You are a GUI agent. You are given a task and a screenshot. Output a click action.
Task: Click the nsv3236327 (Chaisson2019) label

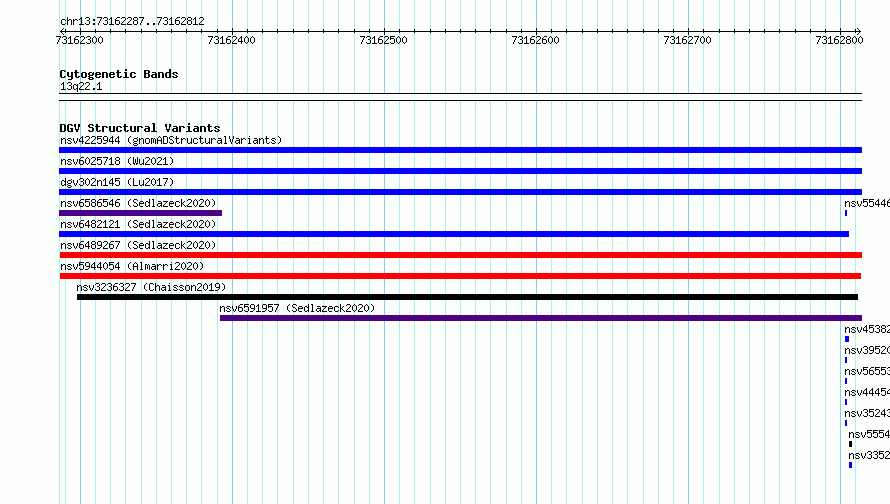(151, 287)
